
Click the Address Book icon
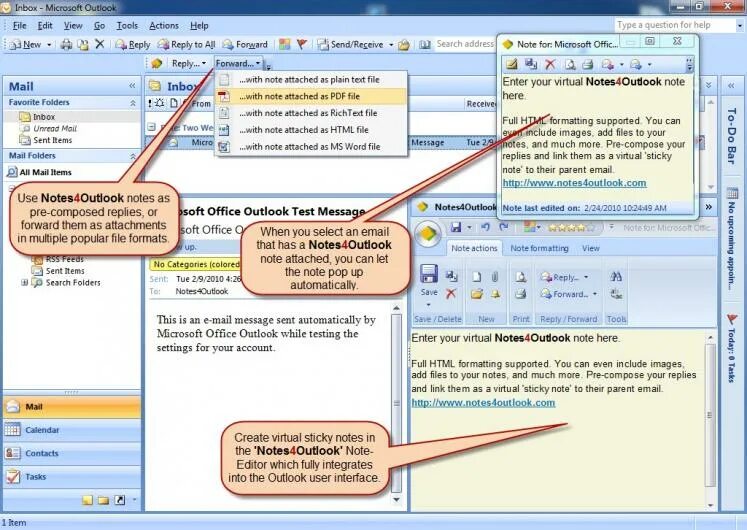click(x=424, y=45)
